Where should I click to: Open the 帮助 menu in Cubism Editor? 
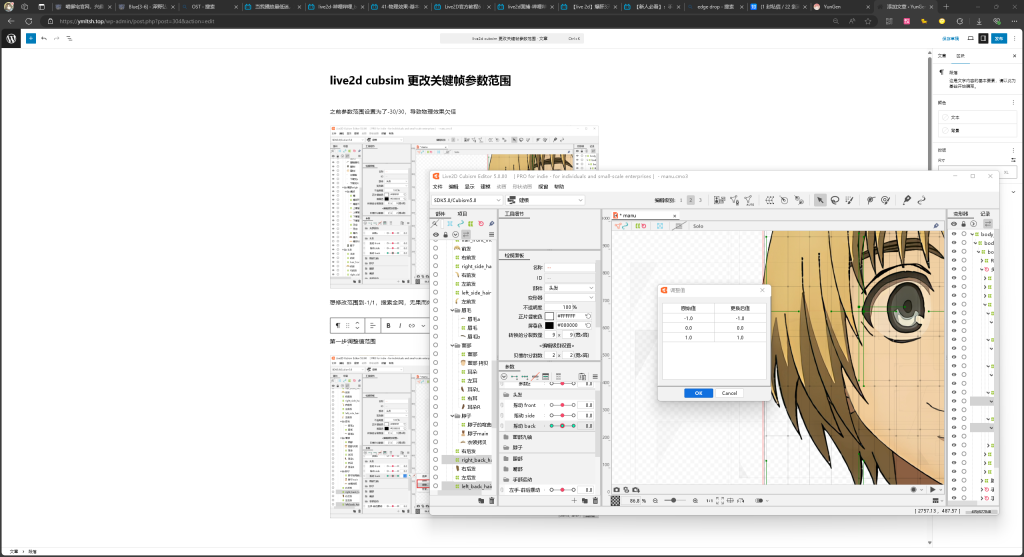(x=559, y=187)
